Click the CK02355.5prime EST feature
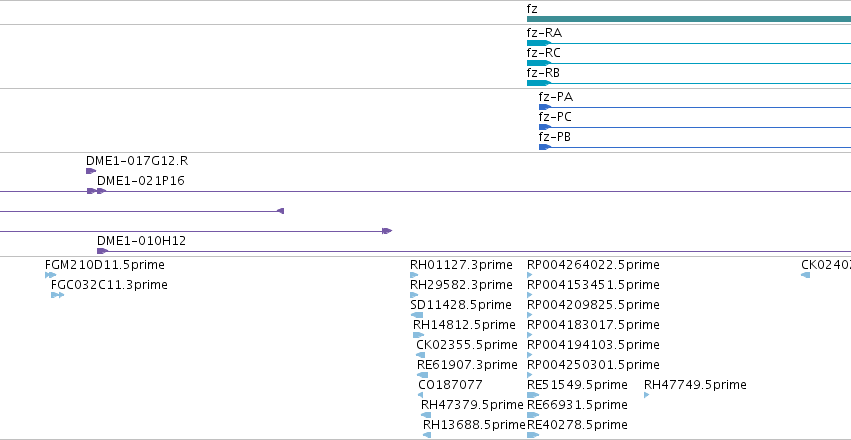Image resolution: width=851 pixels, height=440 pixels. pyautogui.click(x=421, y=355)
